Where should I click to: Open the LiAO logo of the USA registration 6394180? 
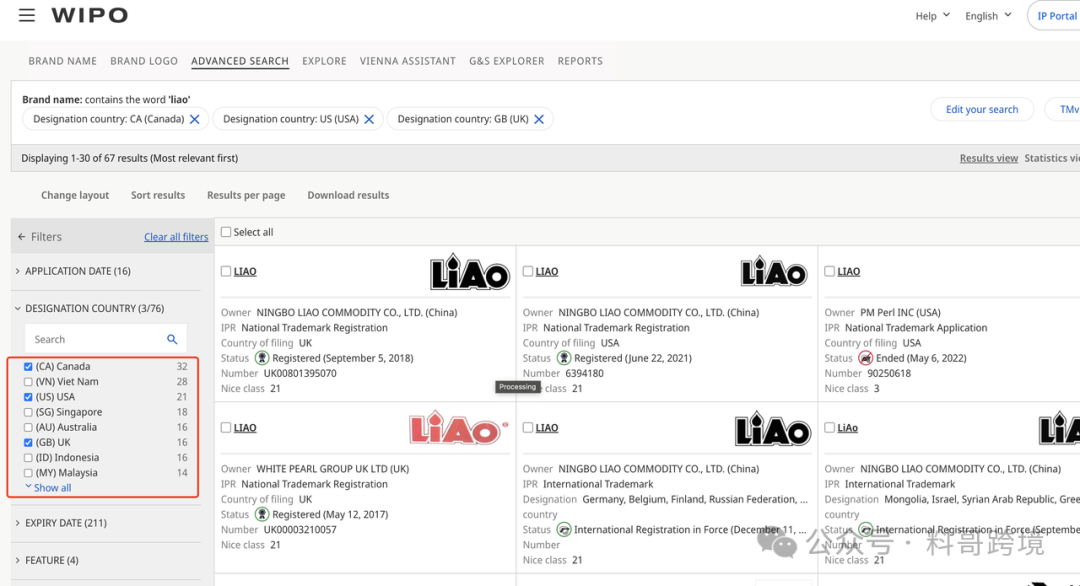(774, 271)
